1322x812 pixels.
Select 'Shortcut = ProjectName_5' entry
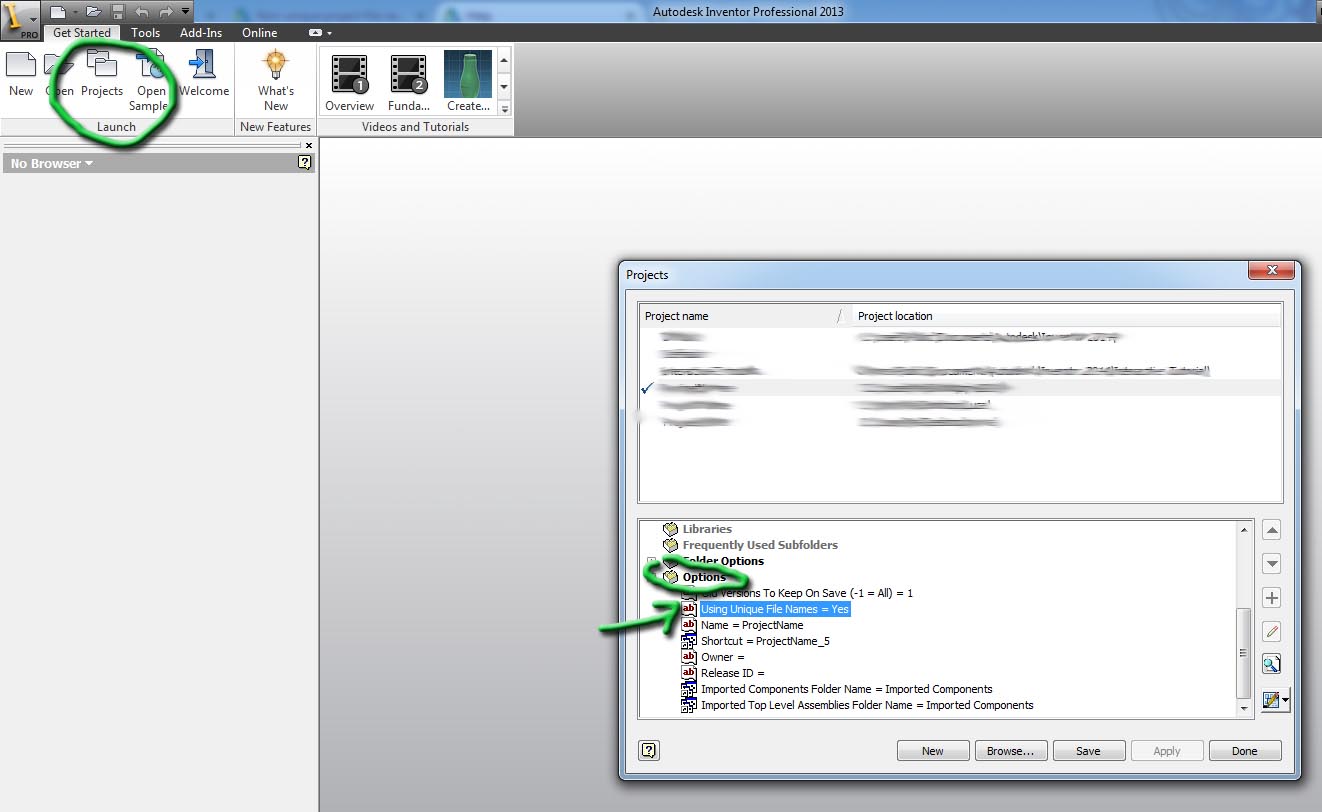click(x=765, y=641)
